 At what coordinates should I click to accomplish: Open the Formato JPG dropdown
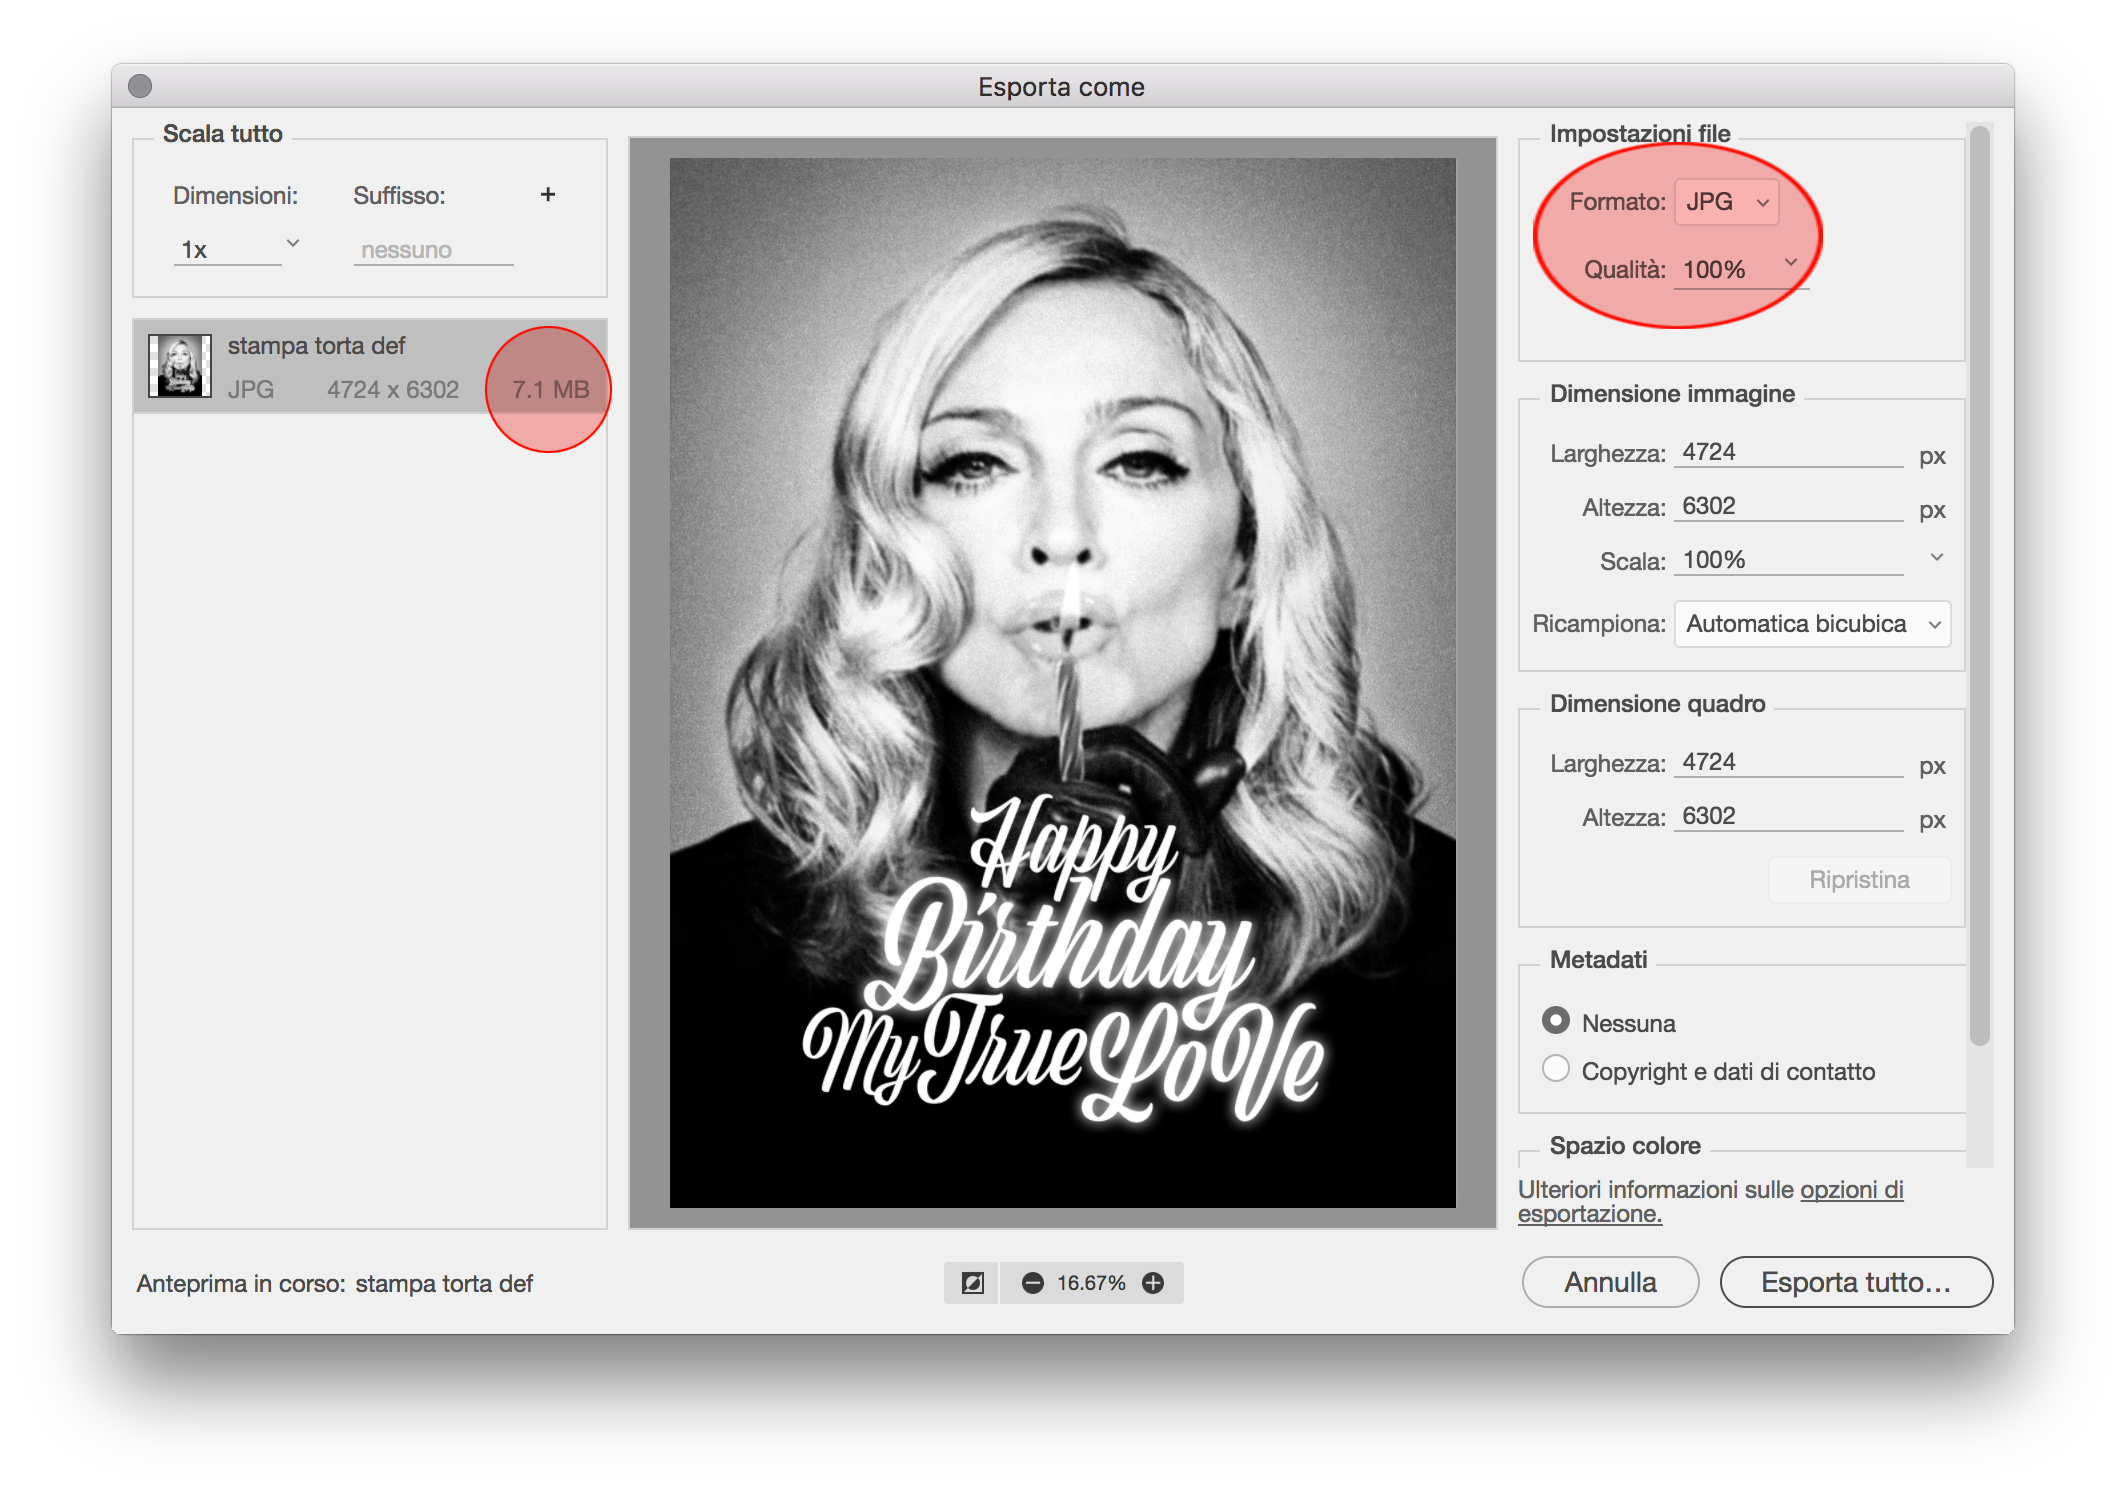1727,202
